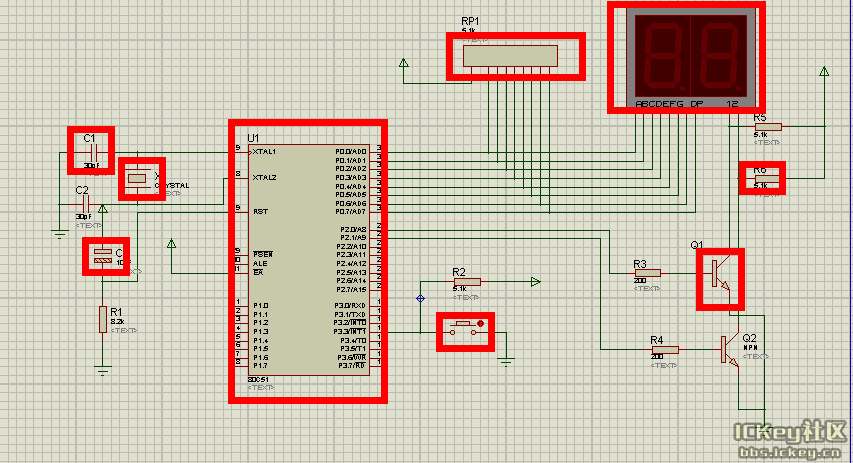Screen dimensions: 853x463
Task: Select the power arrow right of R2
Action: [536, 282]
